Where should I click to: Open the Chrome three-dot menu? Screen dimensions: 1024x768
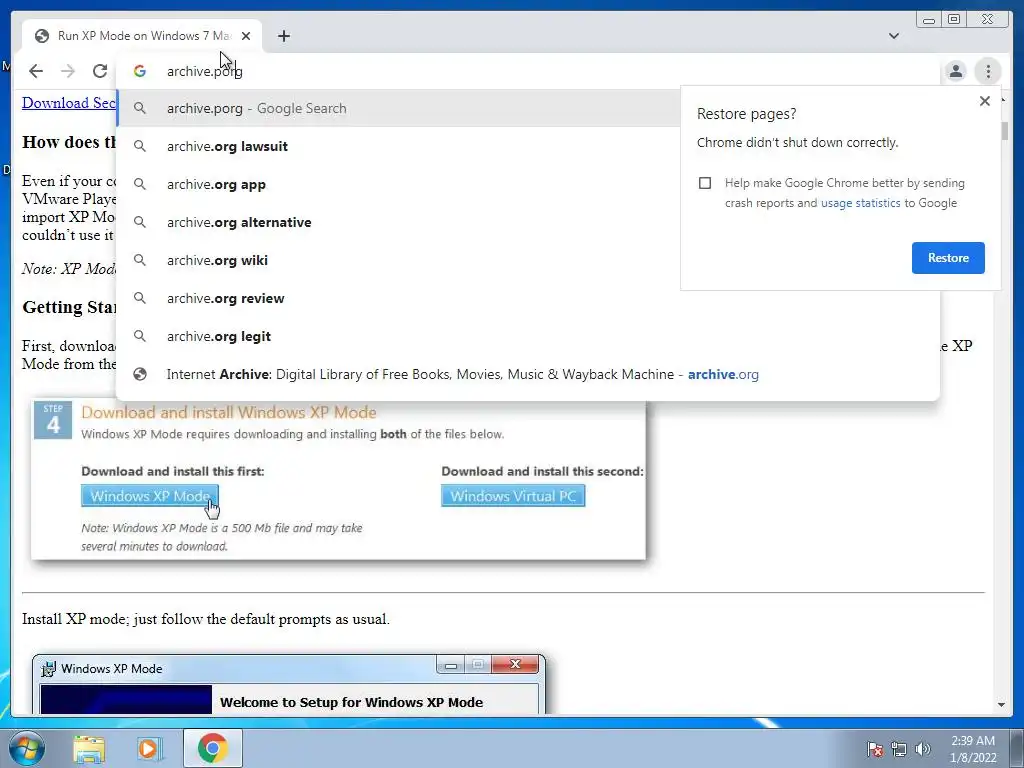pos(988,71)
